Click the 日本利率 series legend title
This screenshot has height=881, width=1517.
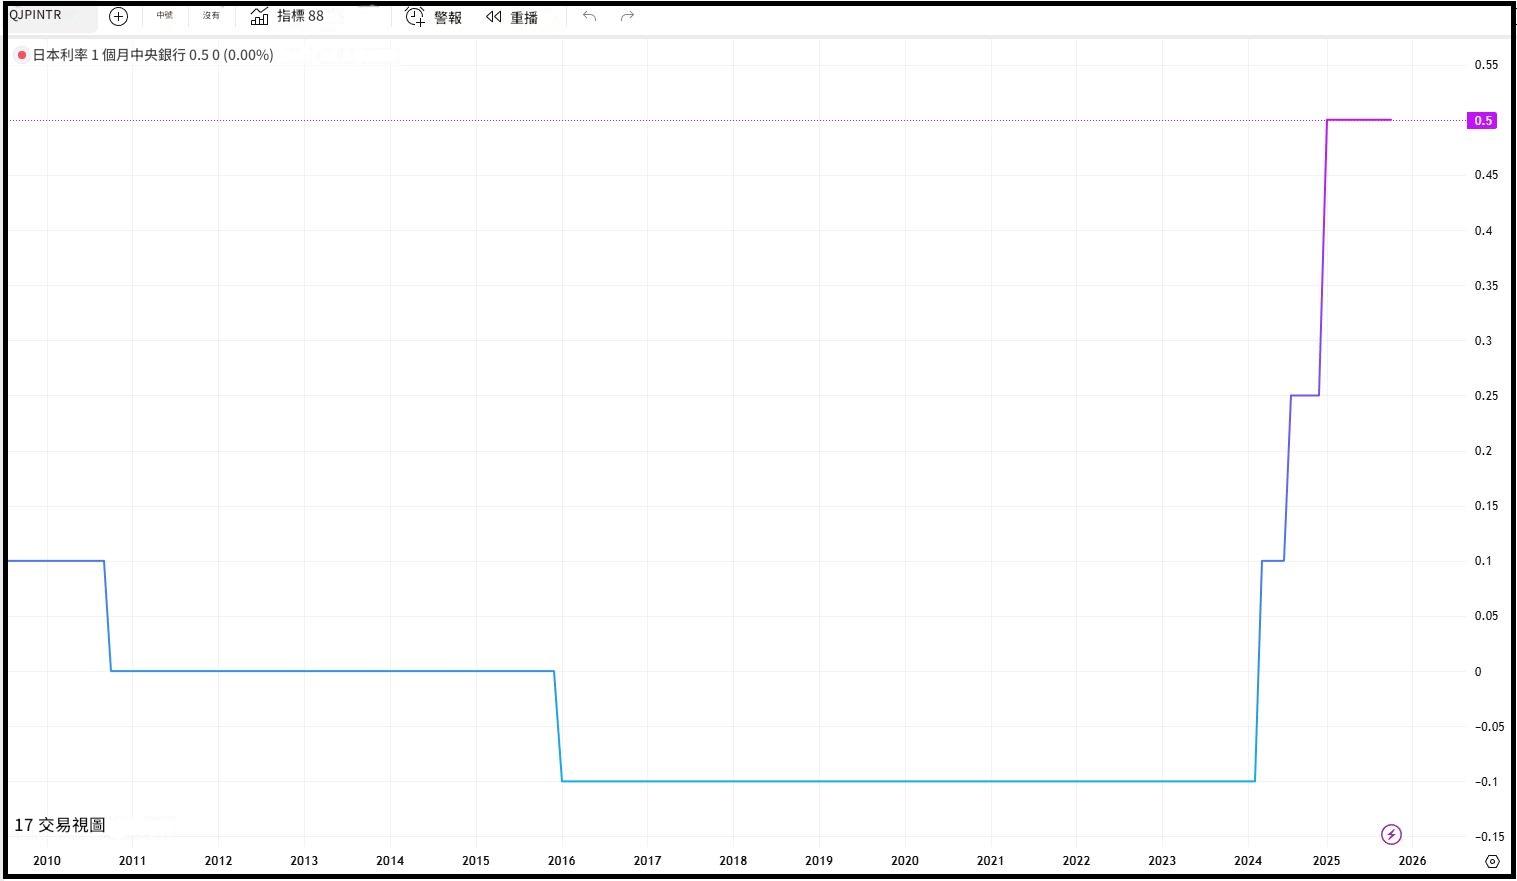[x=108, y=55]
